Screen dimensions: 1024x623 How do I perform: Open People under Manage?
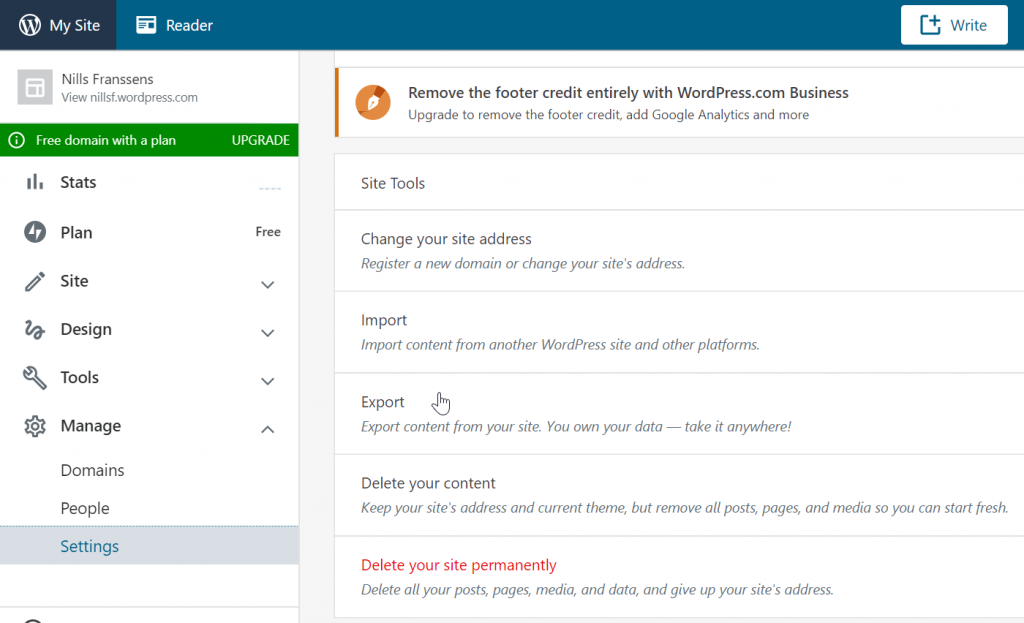[85, 508]
